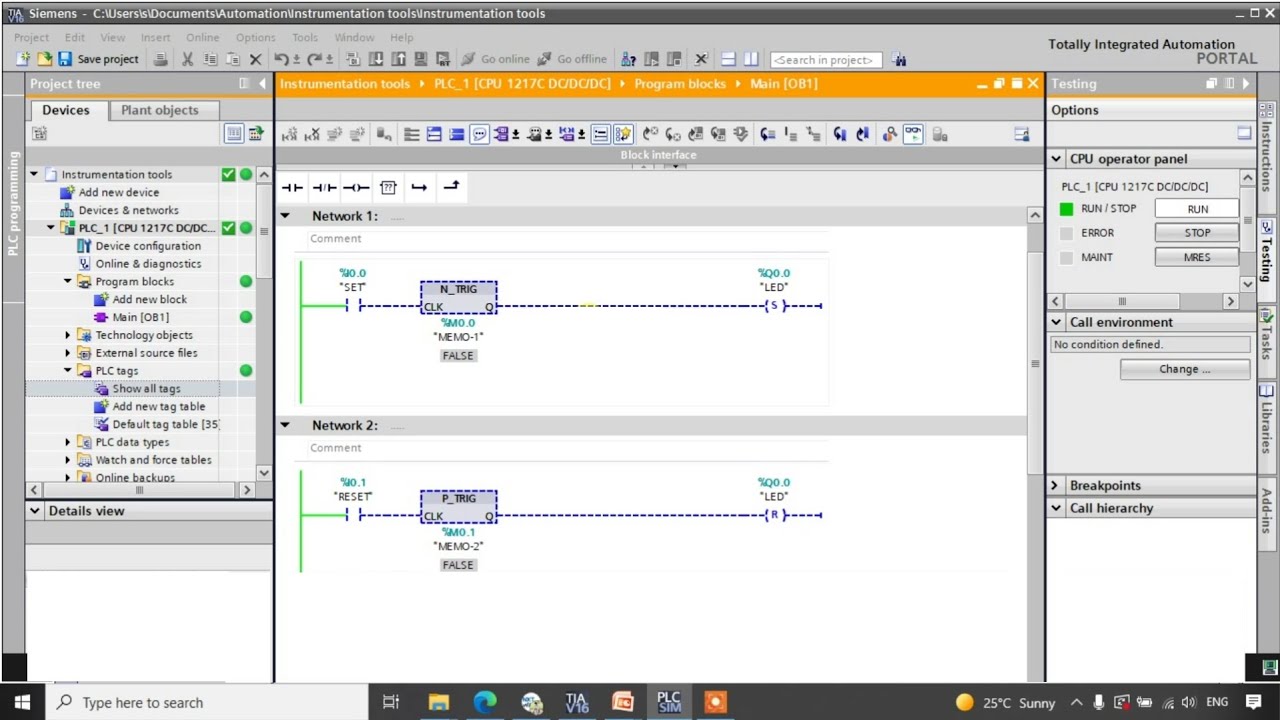This screenshot has width=1280, height=720.
Task: Click the Change... button
Action: (x=1185, y=369)
